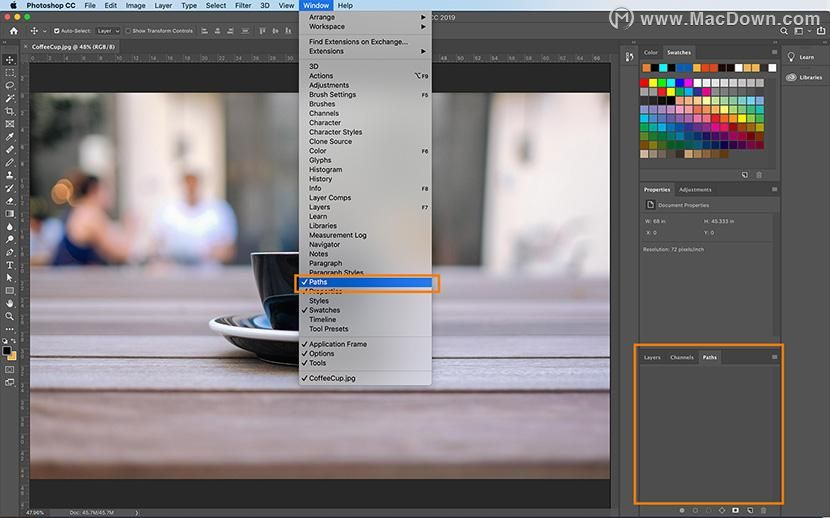
Task: Click the trash icon in Swatches panel
Action: [759, 175]
